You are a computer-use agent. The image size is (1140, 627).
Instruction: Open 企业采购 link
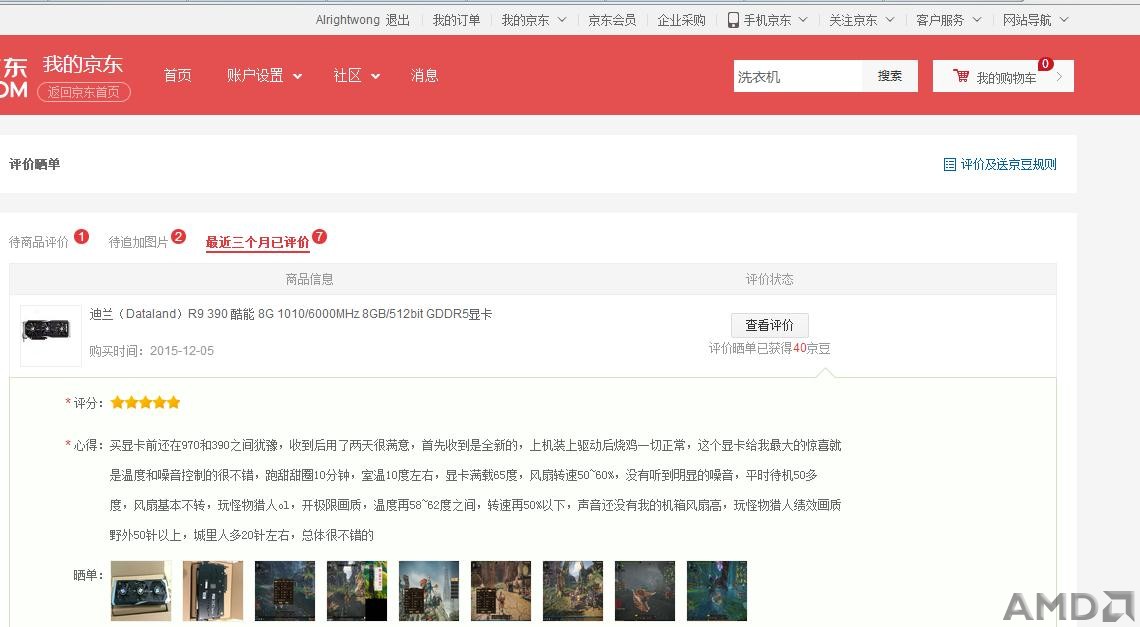681,20
